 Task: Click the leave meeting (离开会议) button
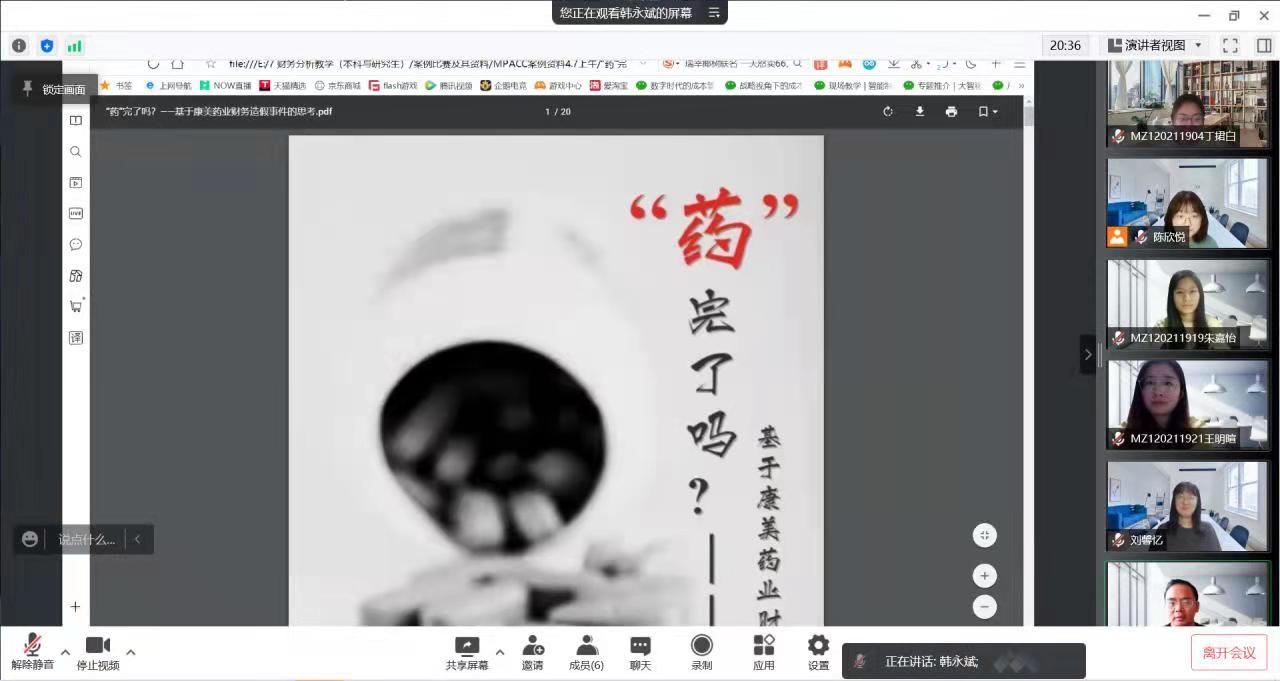1228,653
